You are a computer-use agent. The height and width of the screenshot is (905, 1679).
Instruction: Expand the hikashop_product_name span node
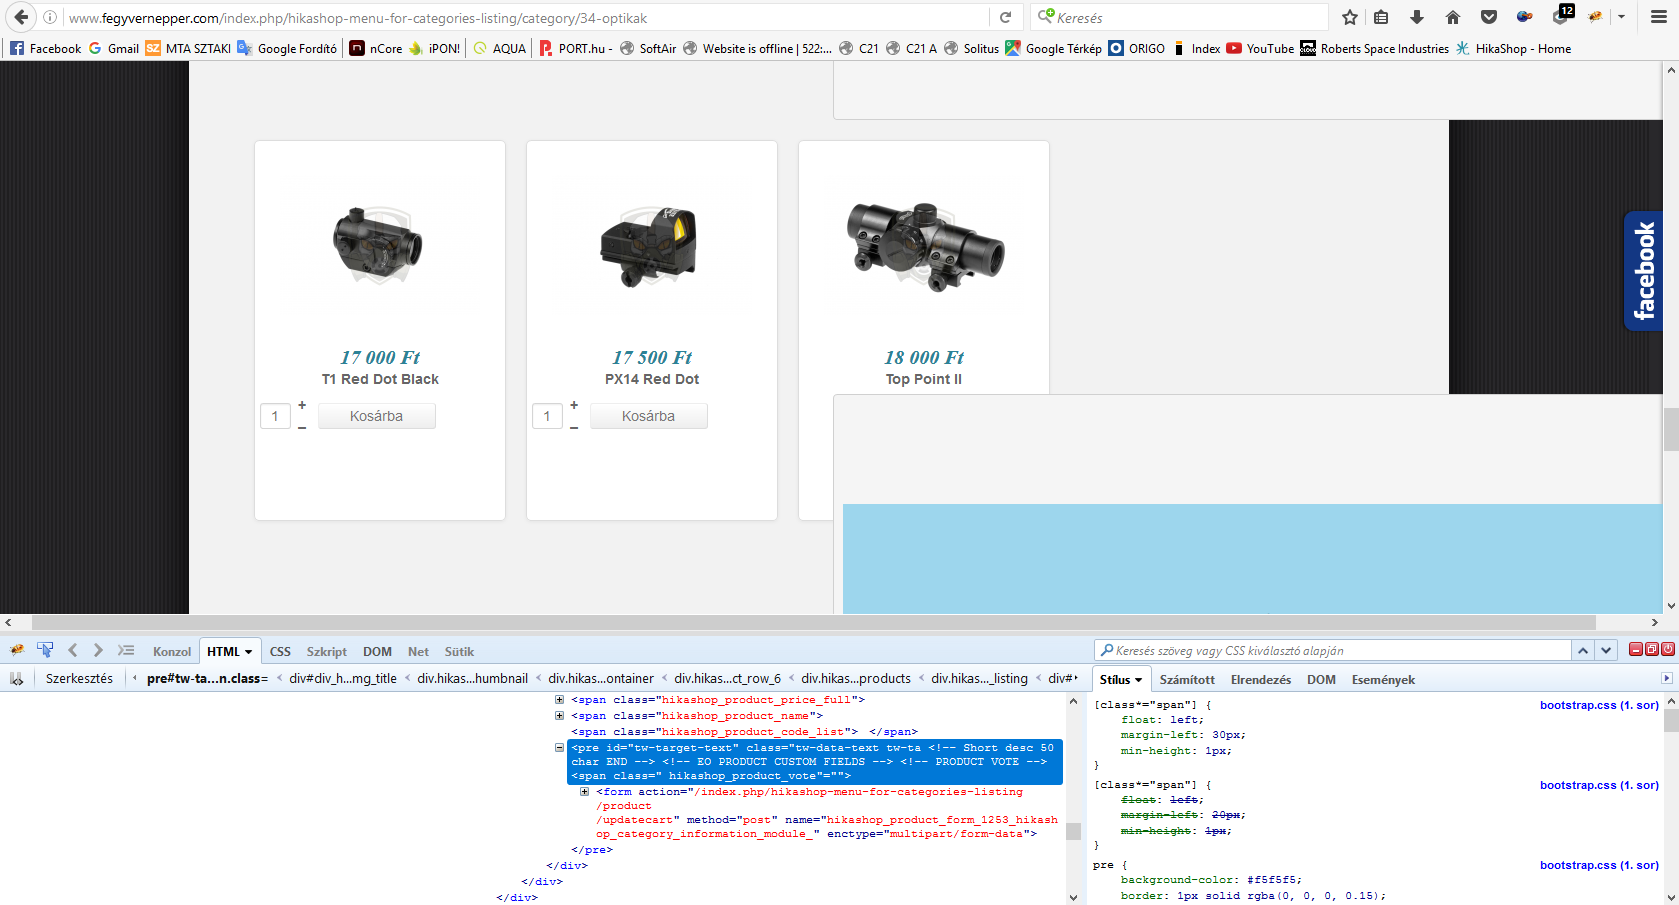click(x=559, y=716)
